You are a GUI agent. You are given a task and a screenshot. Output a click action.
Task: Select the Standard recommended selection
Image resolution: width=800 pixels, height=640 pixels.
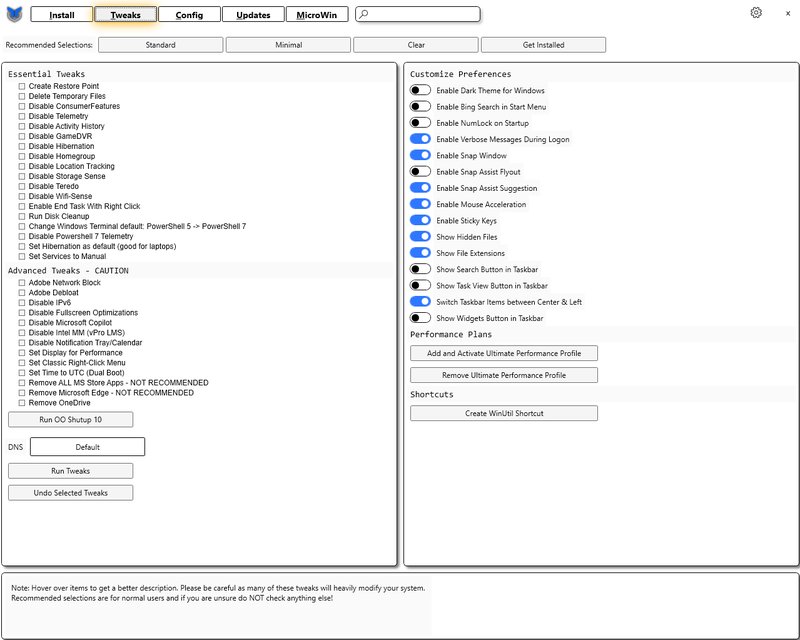point(160,45)
